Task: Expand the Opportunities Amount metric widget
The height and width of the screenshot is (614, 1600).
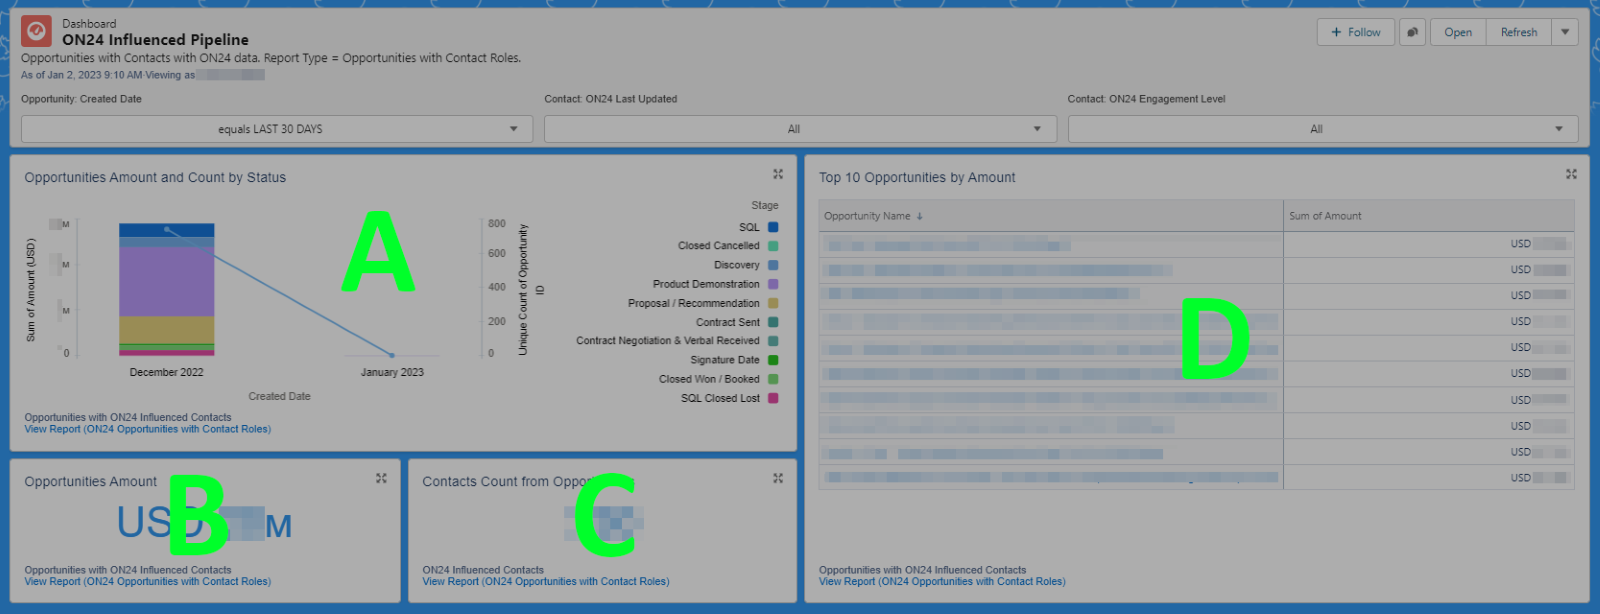Action: (381, 479)
